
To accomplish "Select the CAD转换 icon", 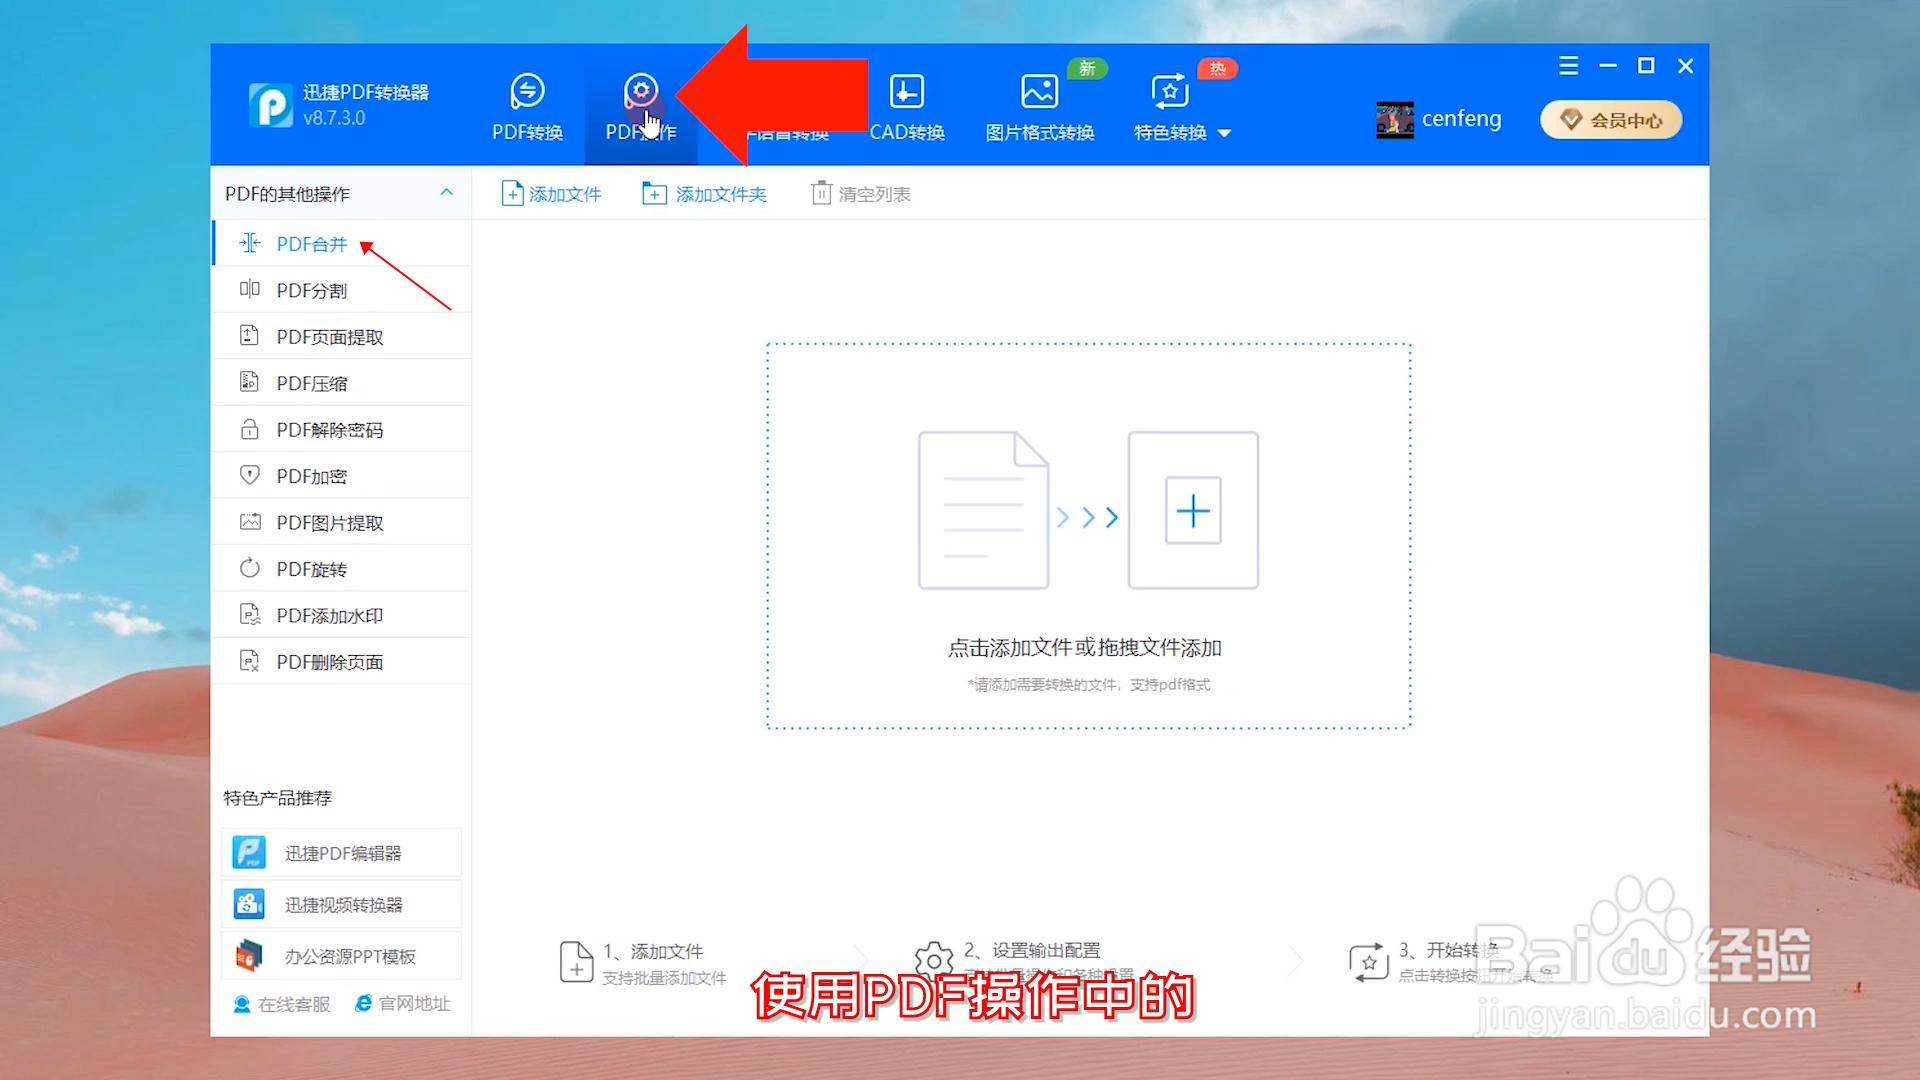I will click(x=906, y=92).
